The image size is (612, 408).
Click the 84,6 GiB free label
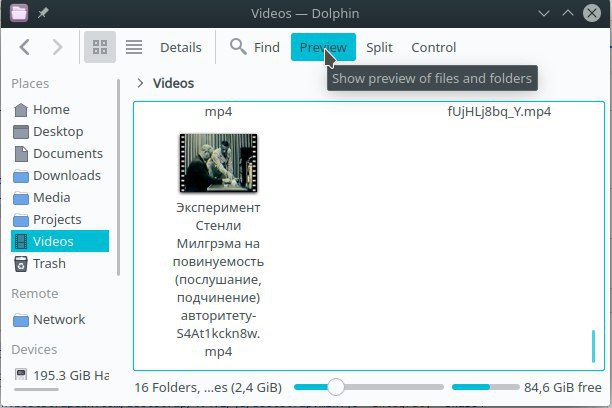coord(562,387)
